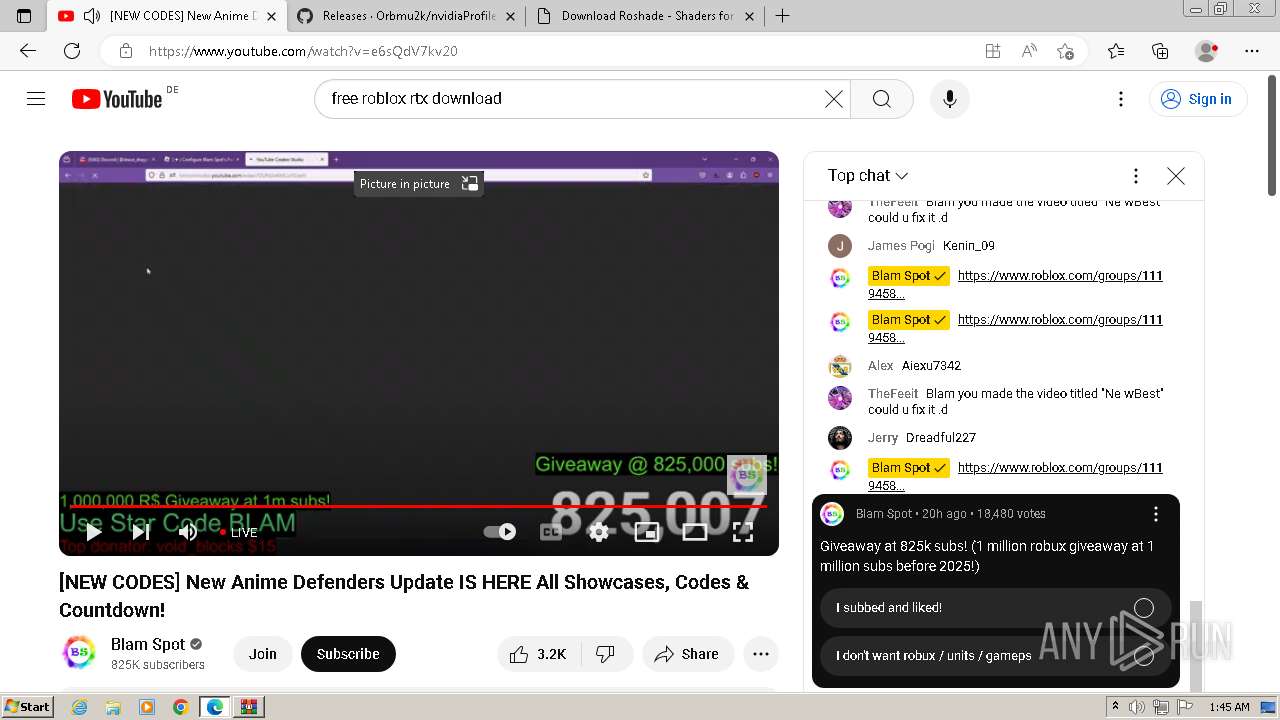Open the Blam Spot channel name
This screenshot has height=720, width=1280.
148,644
